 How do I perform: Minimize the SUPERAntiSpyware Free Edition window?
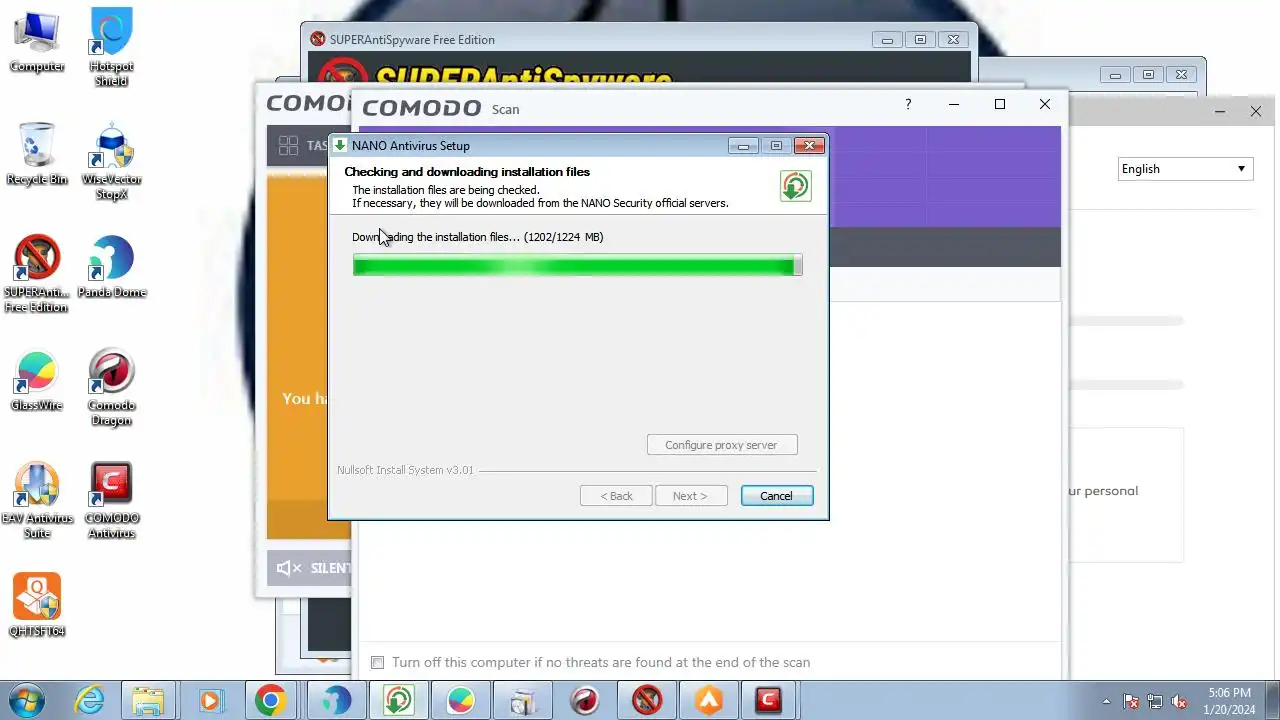point(887,40)
